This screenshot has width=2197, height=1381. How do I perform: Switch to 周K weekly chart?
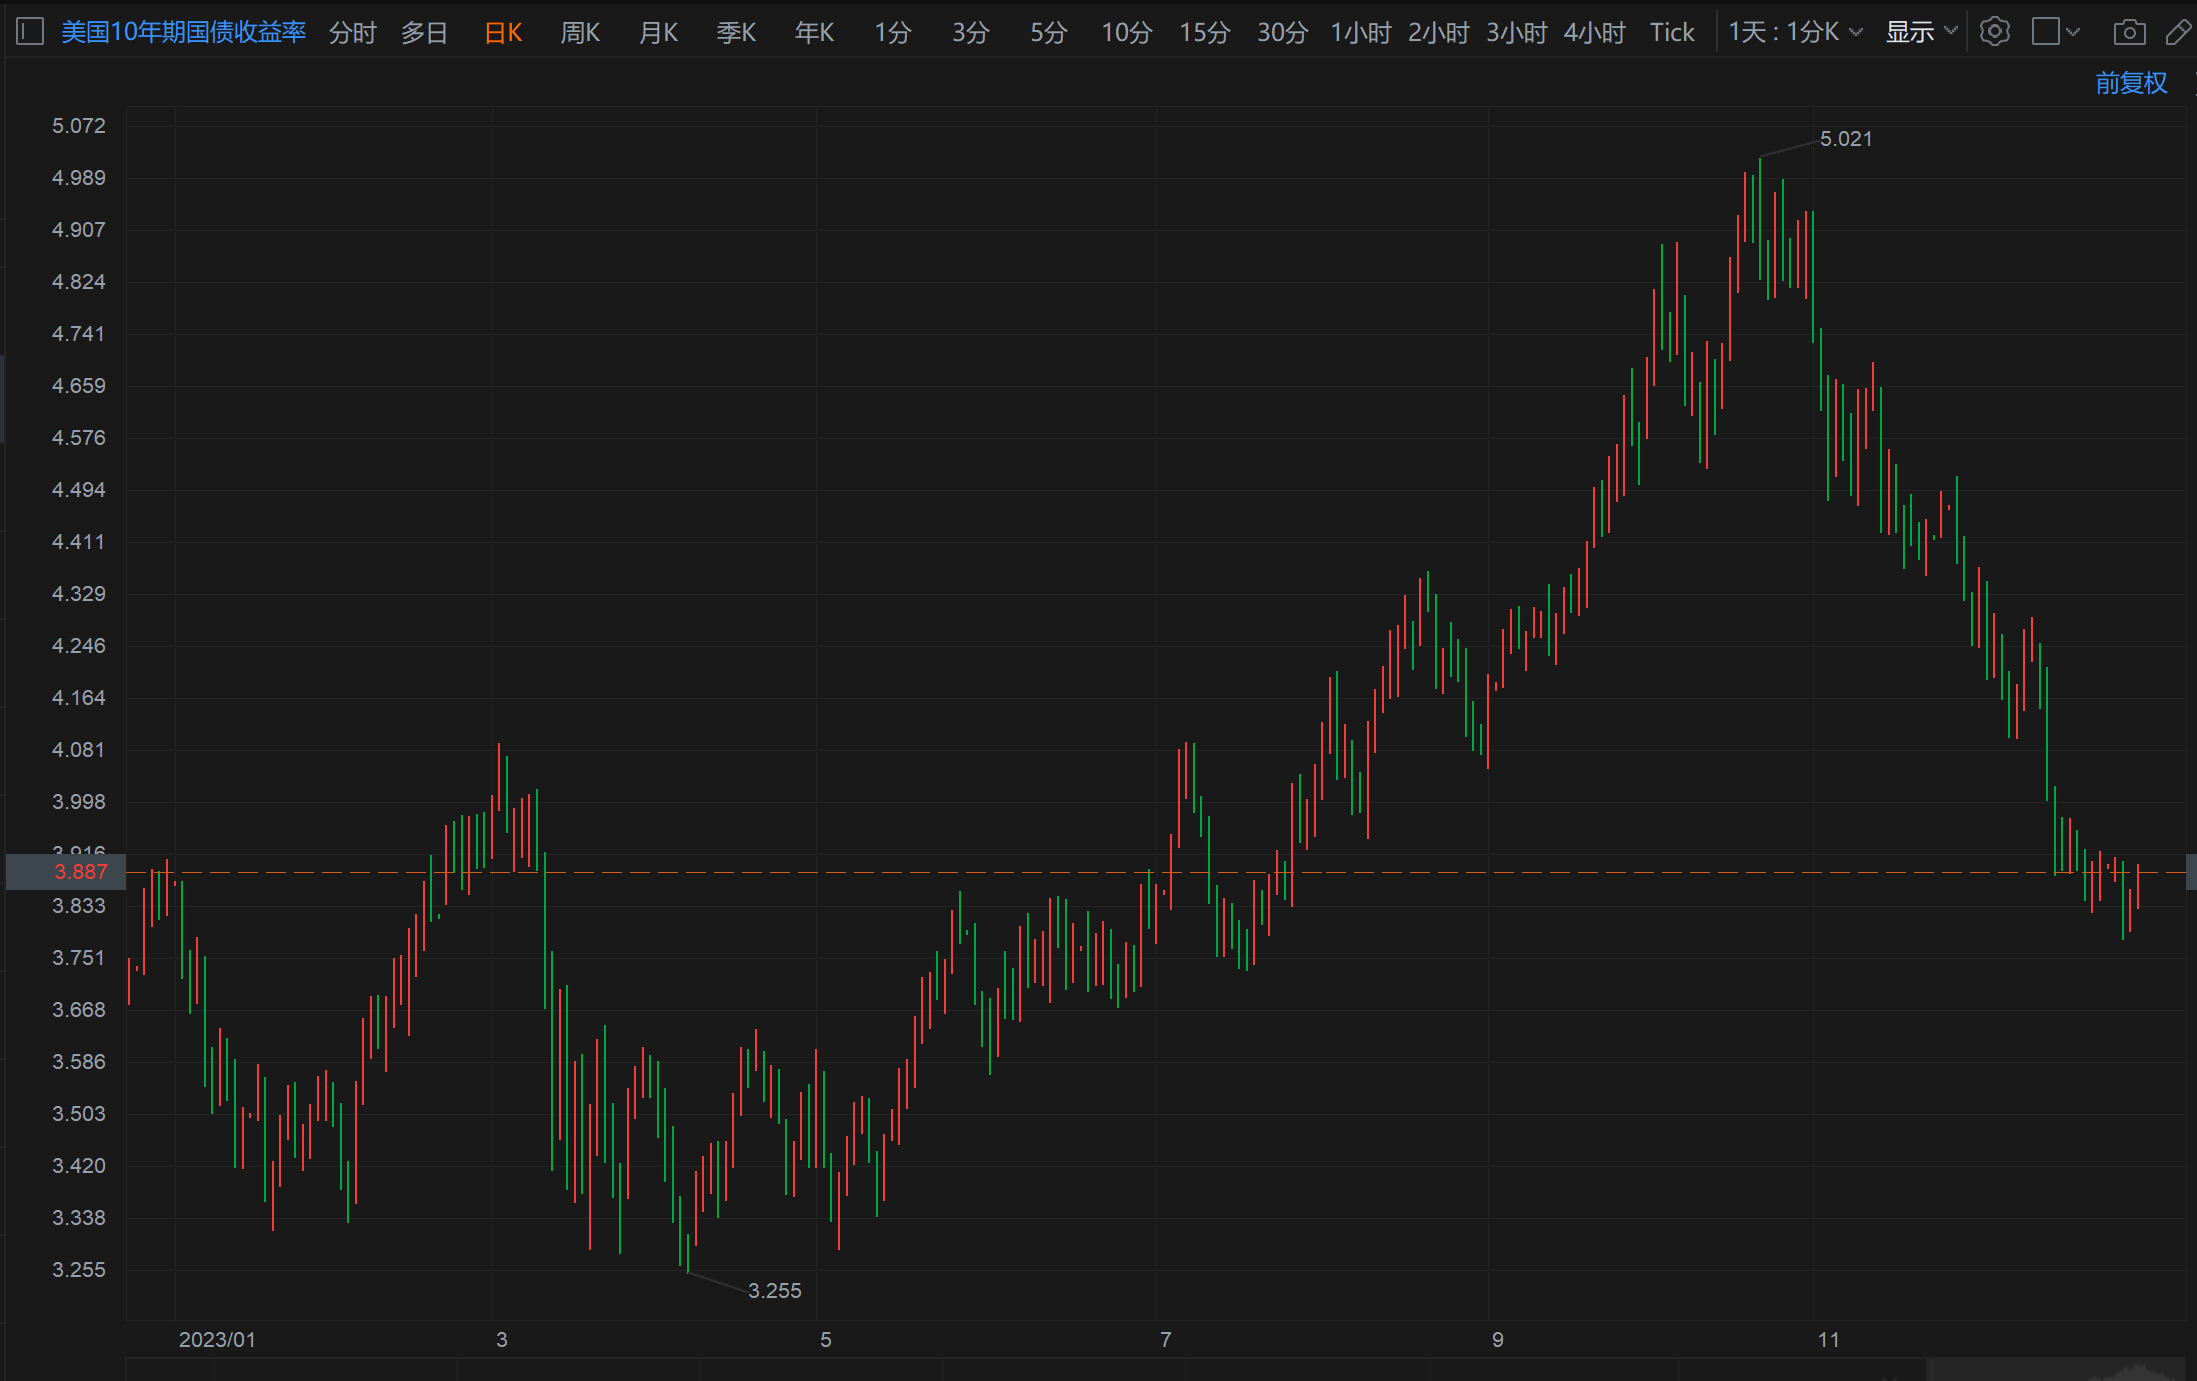580,33
